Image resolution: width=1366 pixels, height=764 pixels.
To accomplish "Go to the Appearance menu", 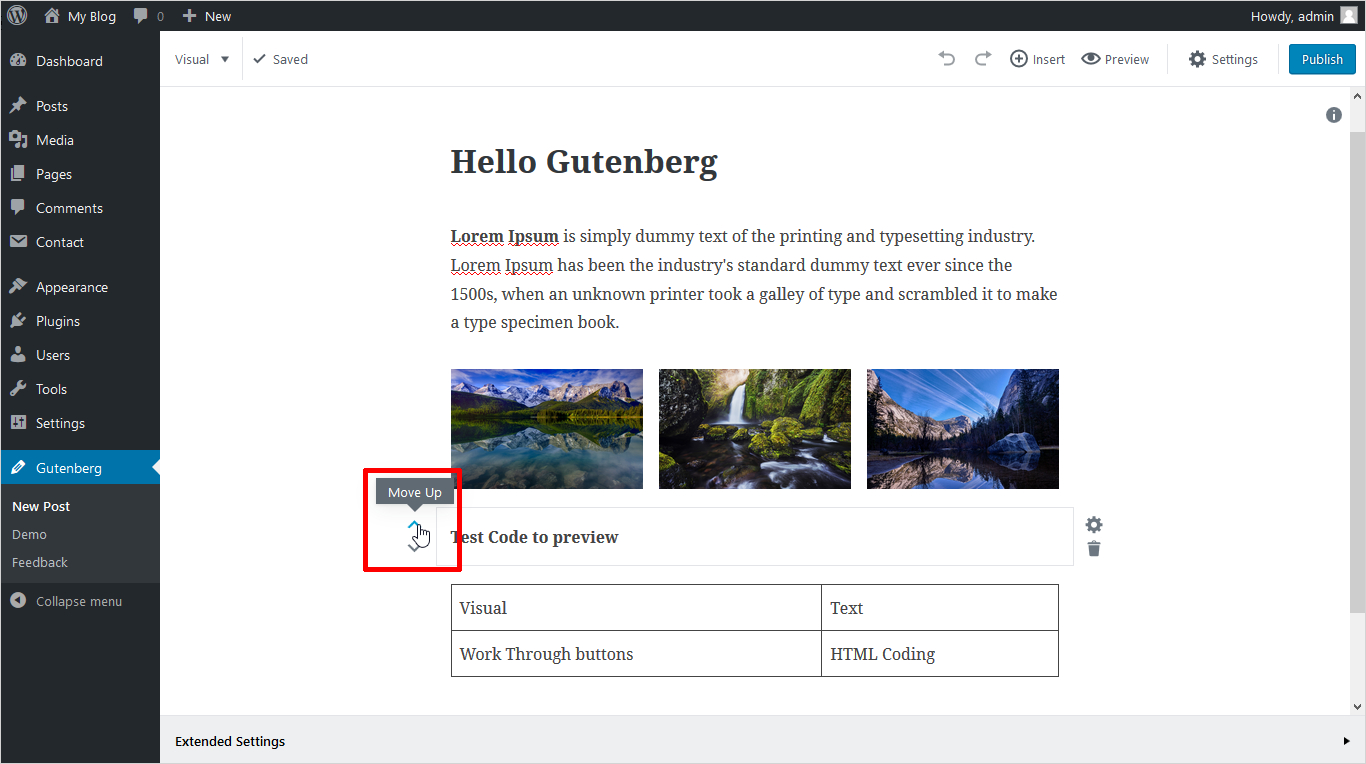I will (x=71, y=287).
